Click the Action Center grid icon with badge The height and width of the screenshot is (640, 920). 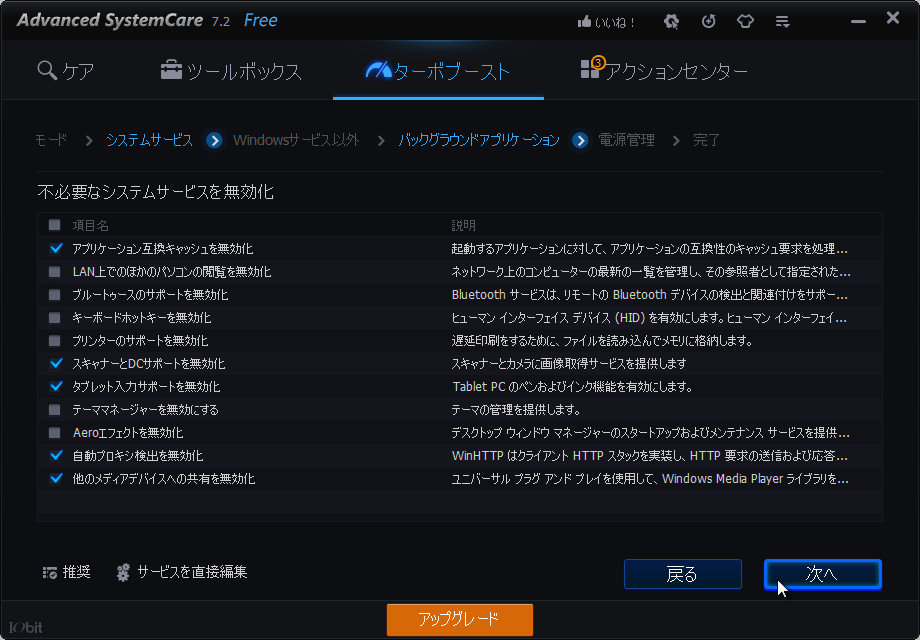coord(591,67)
